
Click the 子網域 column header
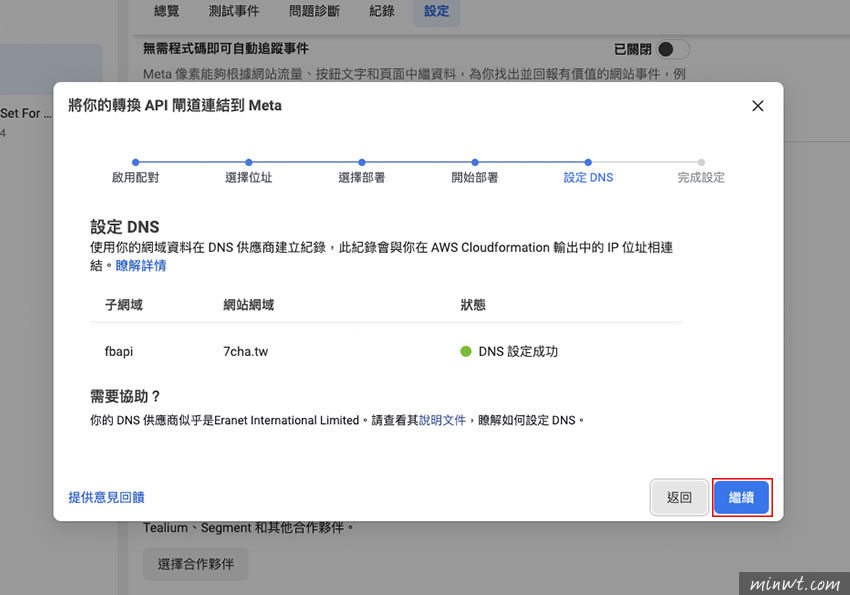tap(124, 305)
